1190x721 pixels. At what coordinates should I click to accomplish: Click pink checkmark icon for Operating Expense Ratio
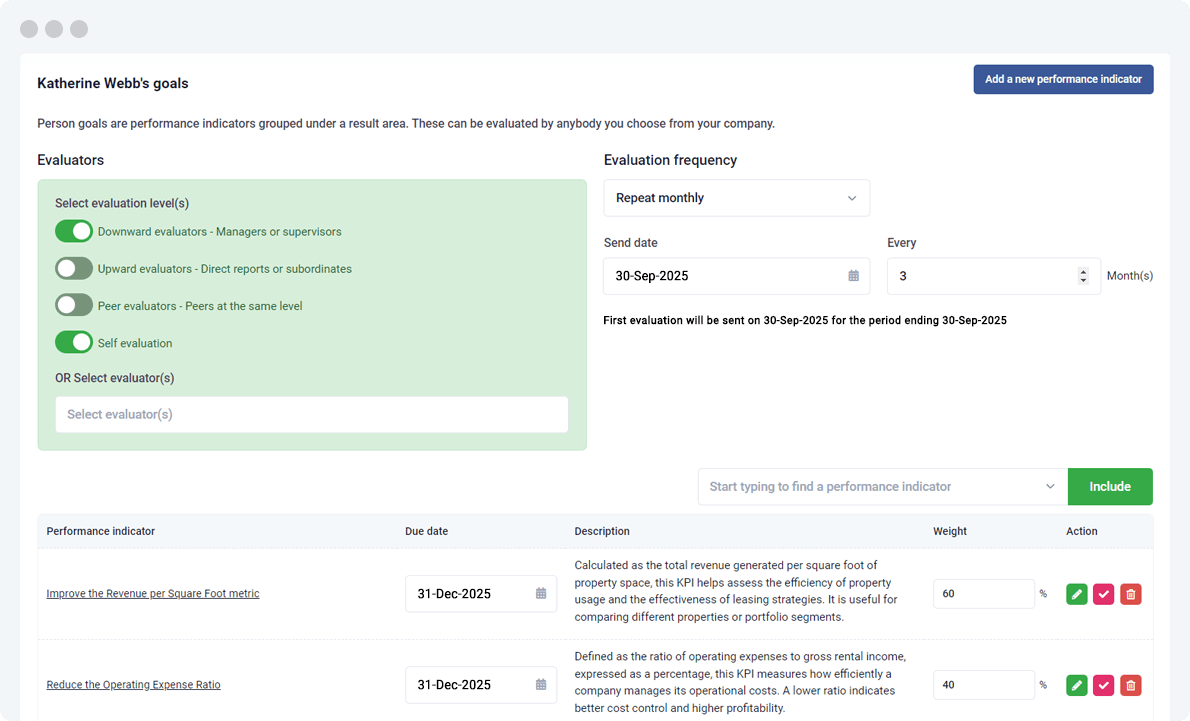[1103, 685]
